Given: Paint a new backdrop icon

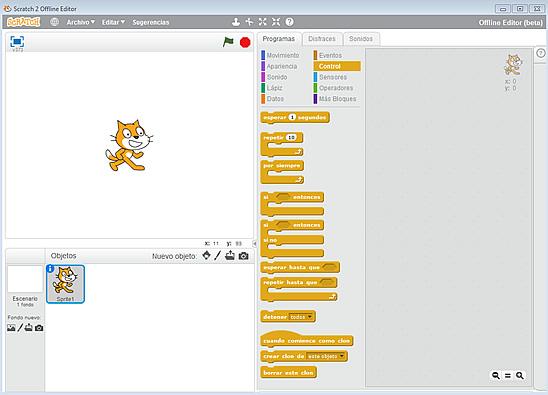Looking at the screenshot, I should (x=20, y=328).
